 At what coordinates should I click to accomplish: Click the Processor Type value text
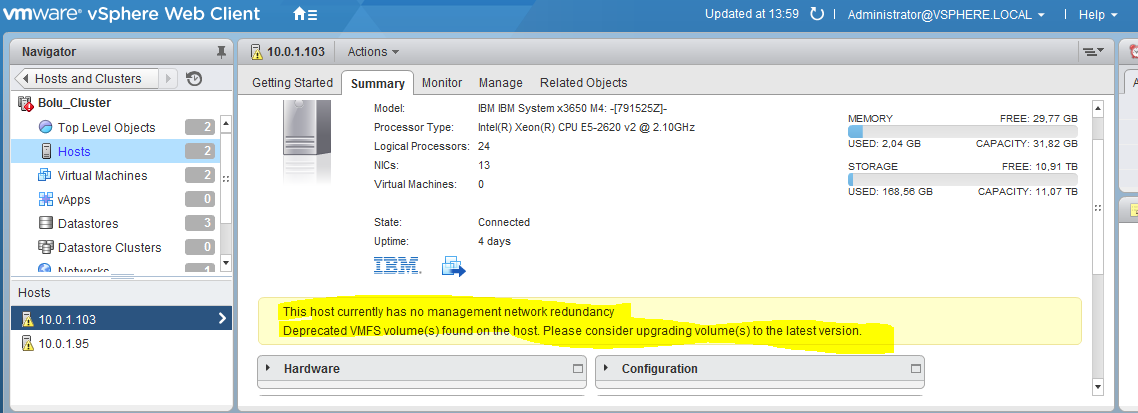586,127
